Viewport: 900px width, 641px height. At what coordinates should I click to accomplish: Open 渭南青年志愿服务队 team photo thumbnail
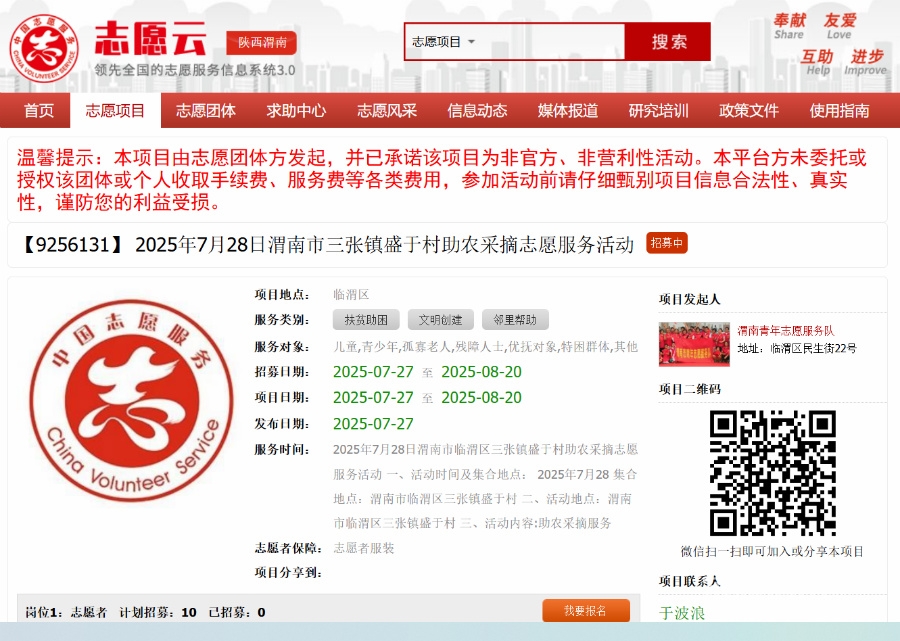tap(694, 343)
